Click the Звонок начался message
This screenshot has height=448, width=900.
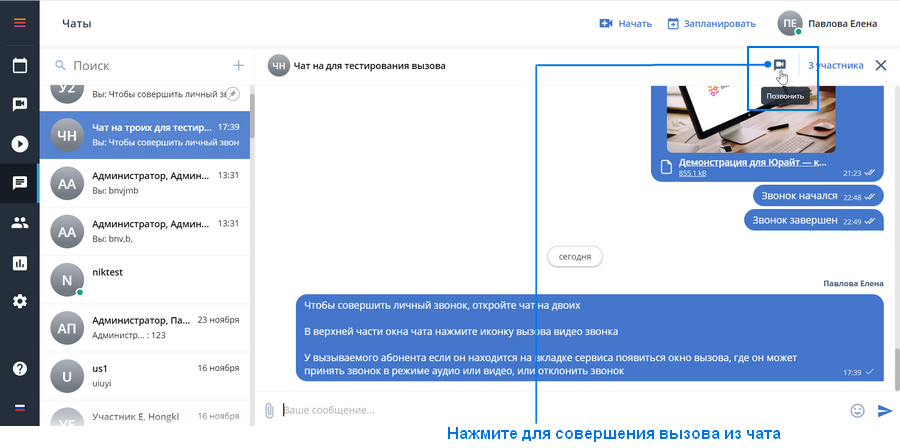[x=818, y=196]
